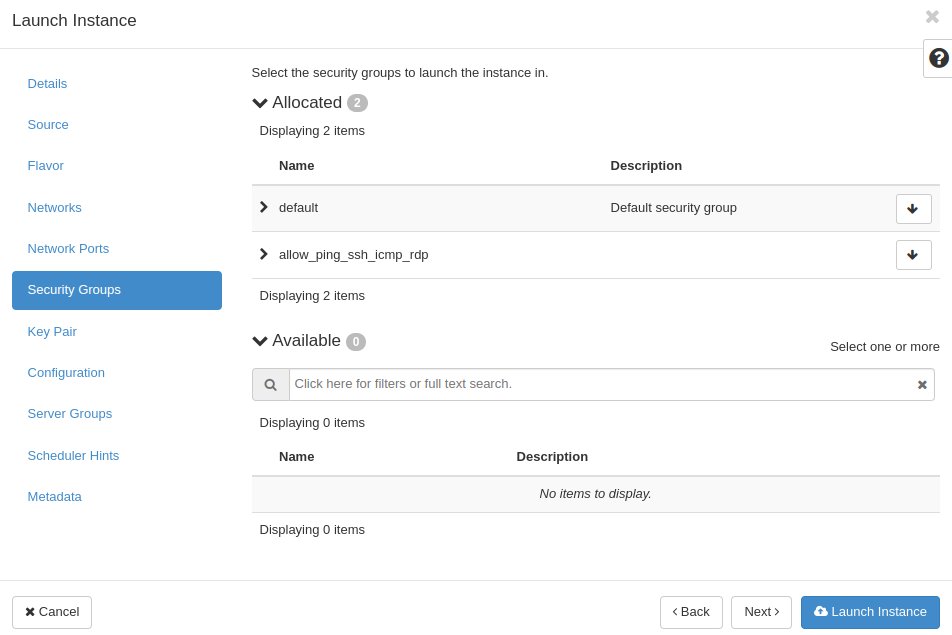Clear the filter search field
This screenshot has width=952, height=635.
[922, 385]
